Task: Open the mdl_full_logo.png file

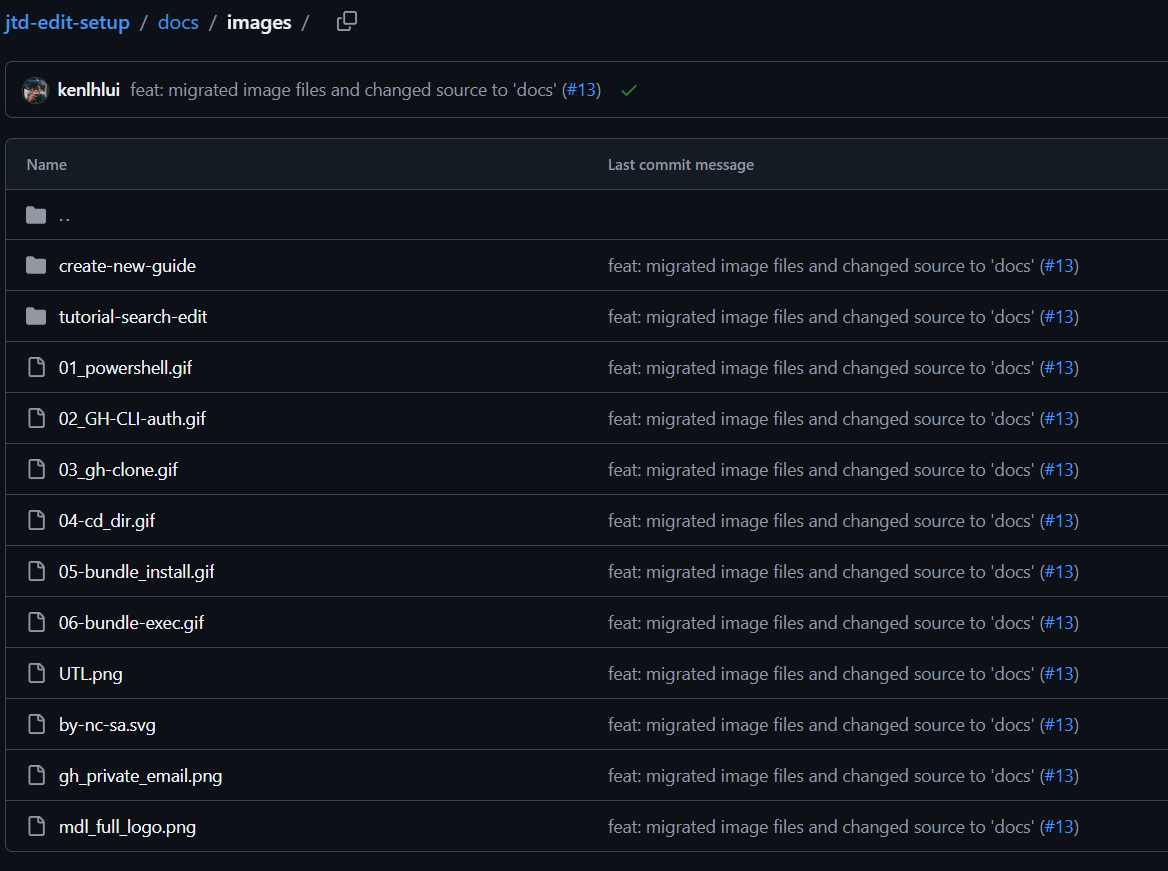Action: 127,827
